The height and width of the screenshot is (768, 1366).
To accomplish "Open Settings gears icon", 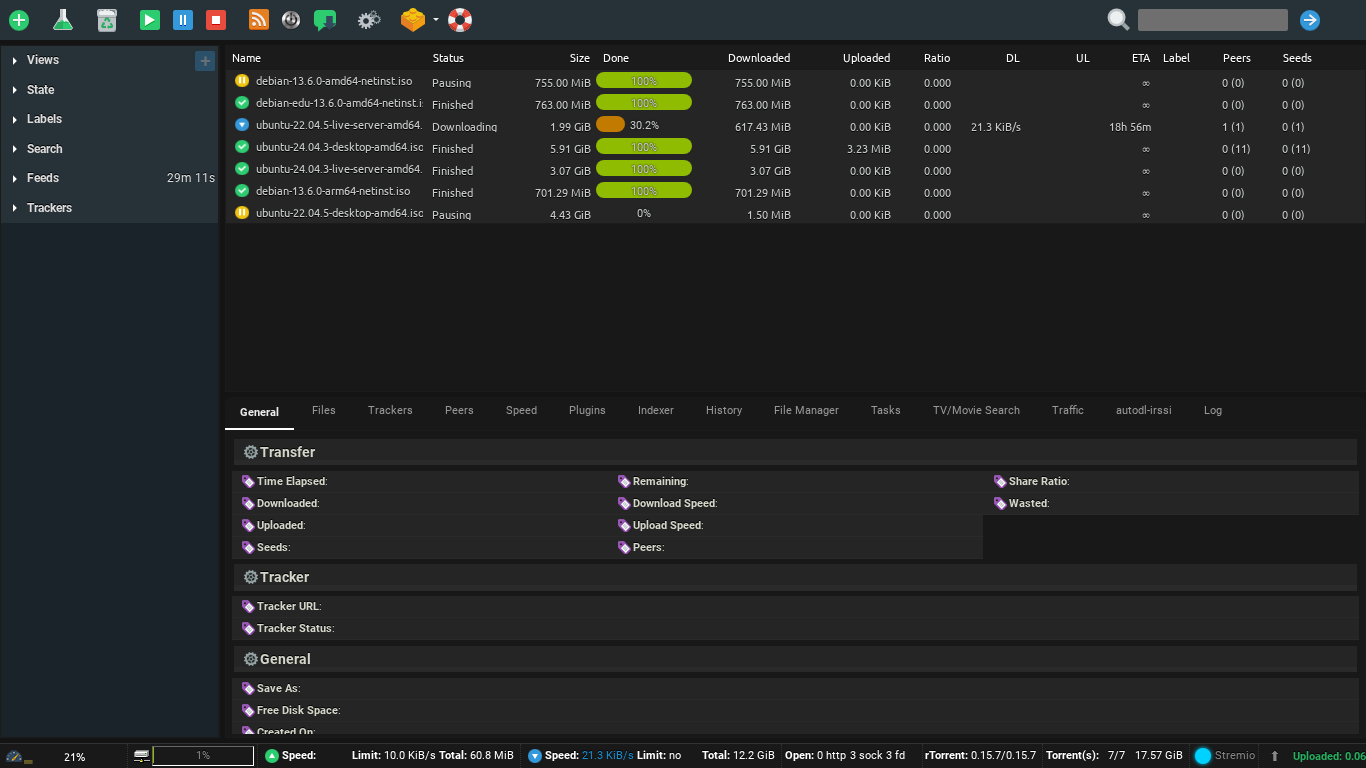I will point(369,20).
